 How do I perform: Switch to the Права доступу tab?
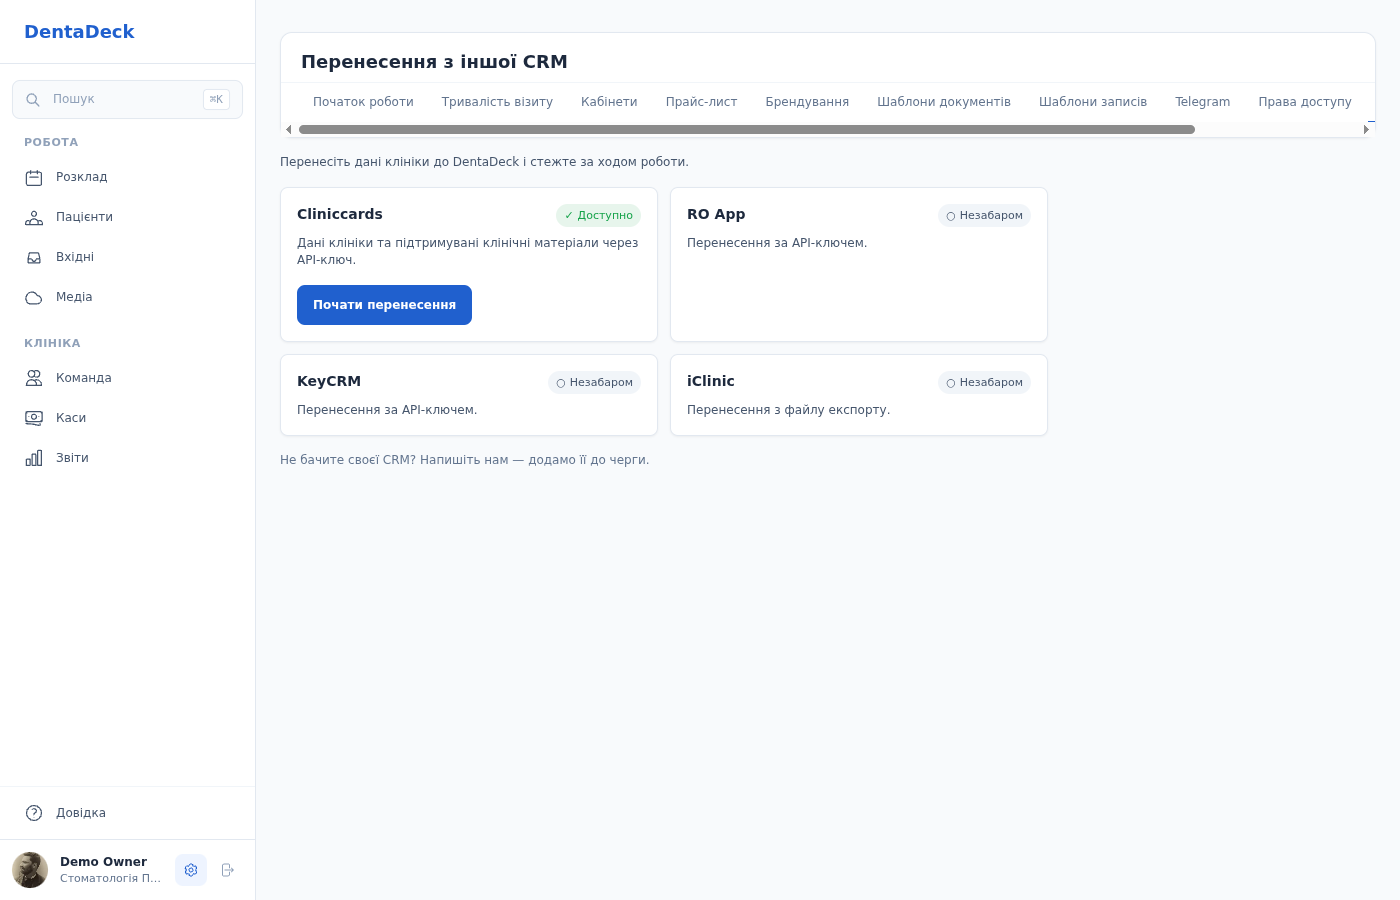coord(1305,102)
